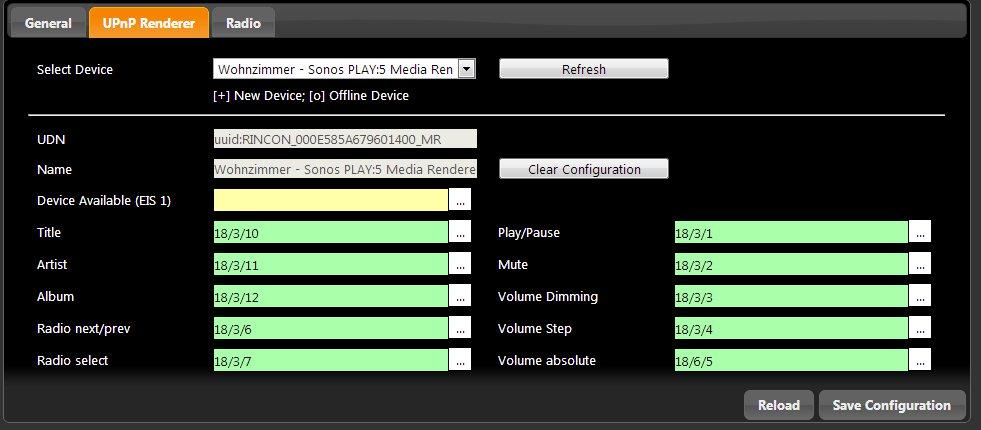
Task: Click the Save Configuration button
Action: coord(892,405)
